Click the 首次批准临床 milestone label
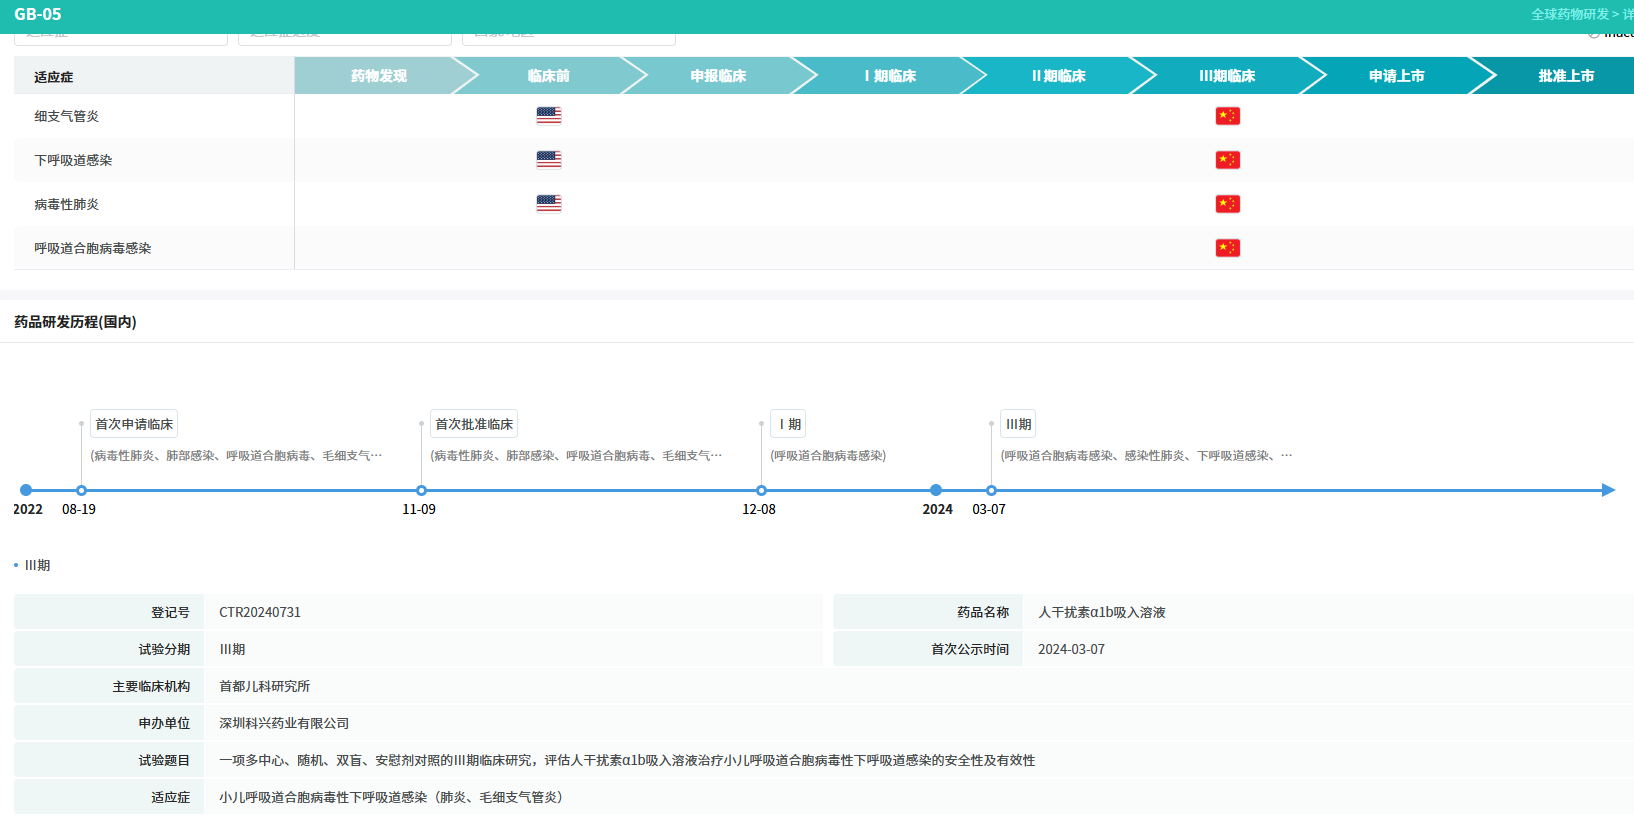The width and height of the screenshot is (1634, 830). 474,424
